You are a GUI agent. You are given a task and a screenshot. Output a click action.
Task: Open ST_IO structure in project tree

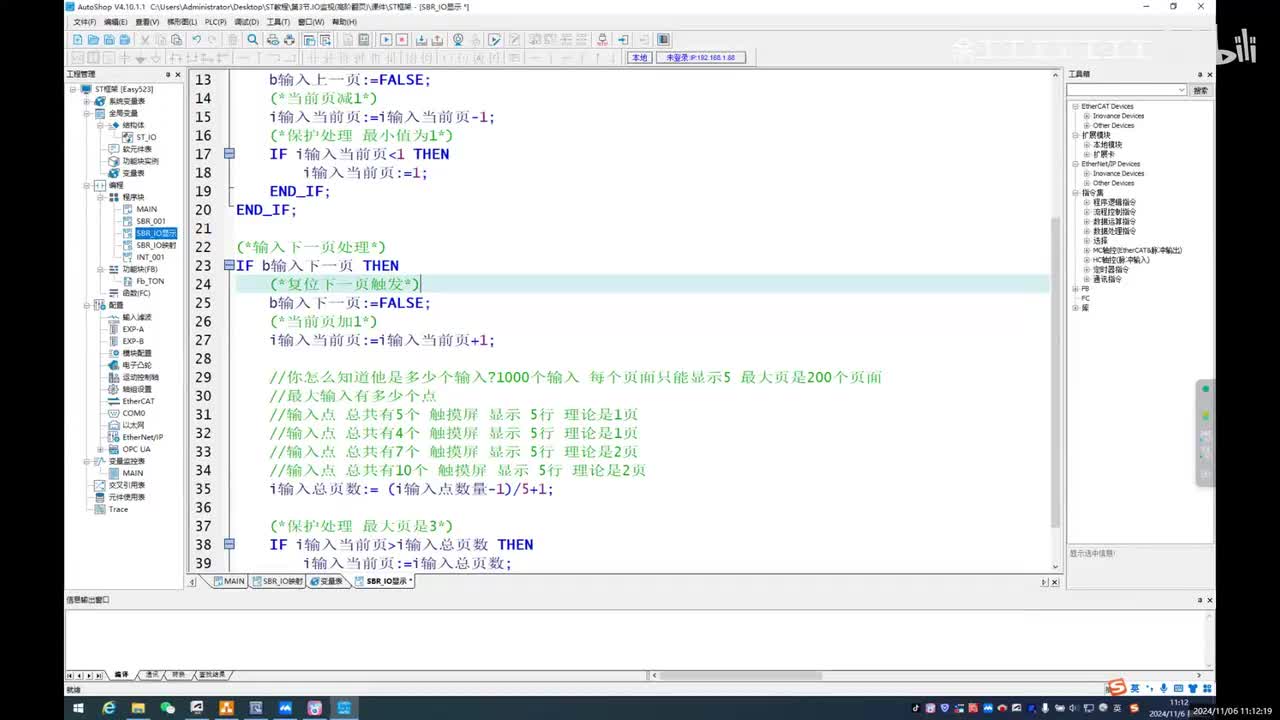pos(146,137)
